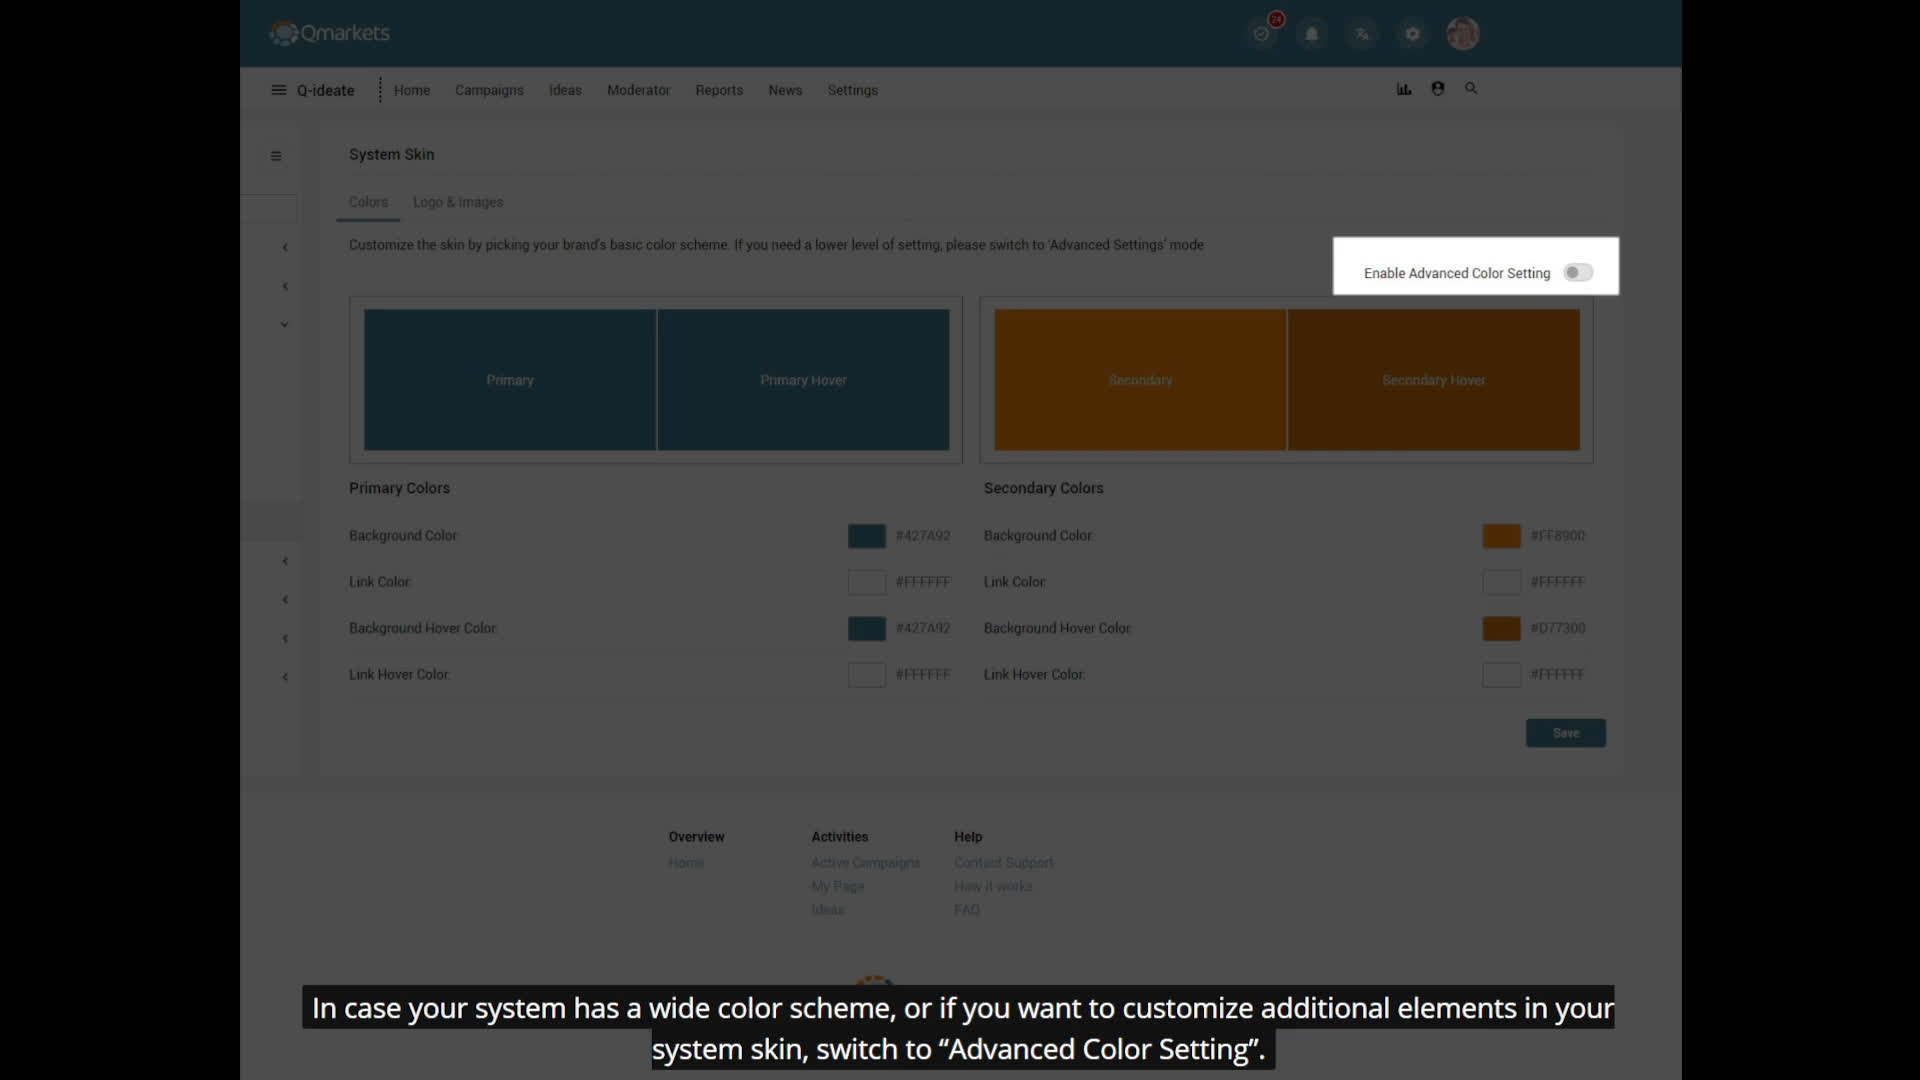Open the Reports menu item

pos(719,90)
